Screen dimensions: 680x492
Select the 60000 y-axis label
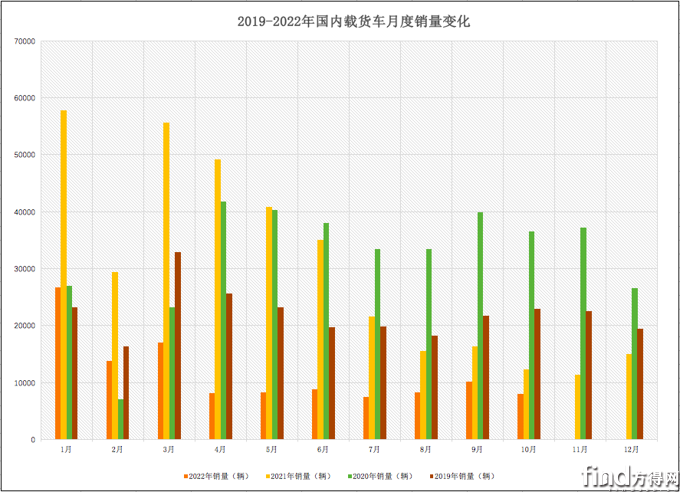coord(25,98)
